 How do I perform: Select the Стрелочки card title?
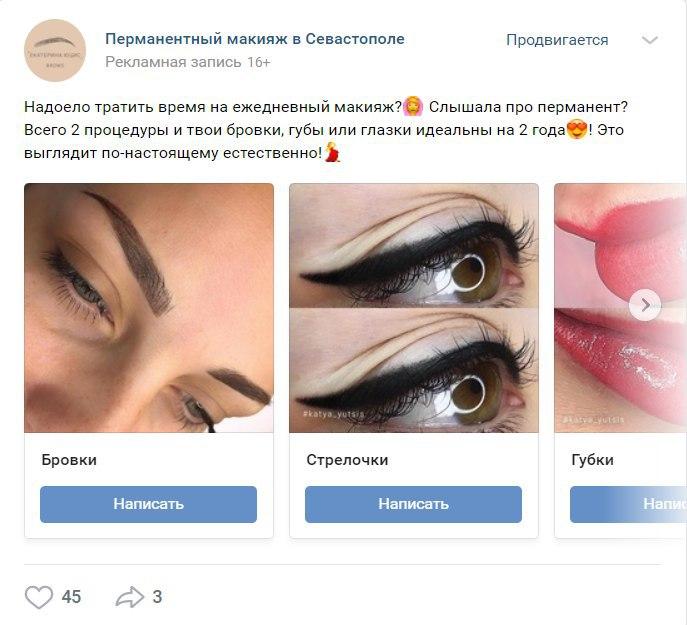click(x=347, y=460)
